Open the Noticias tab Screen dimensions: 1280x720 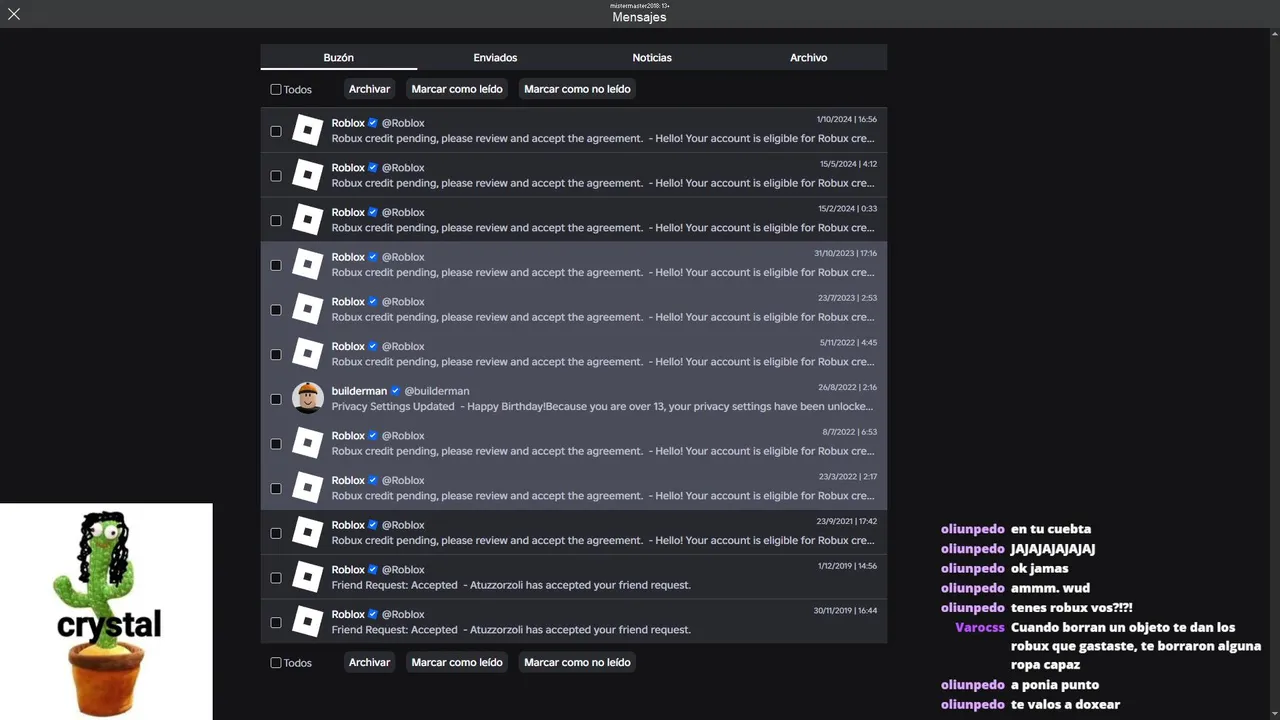click(652, 57)
